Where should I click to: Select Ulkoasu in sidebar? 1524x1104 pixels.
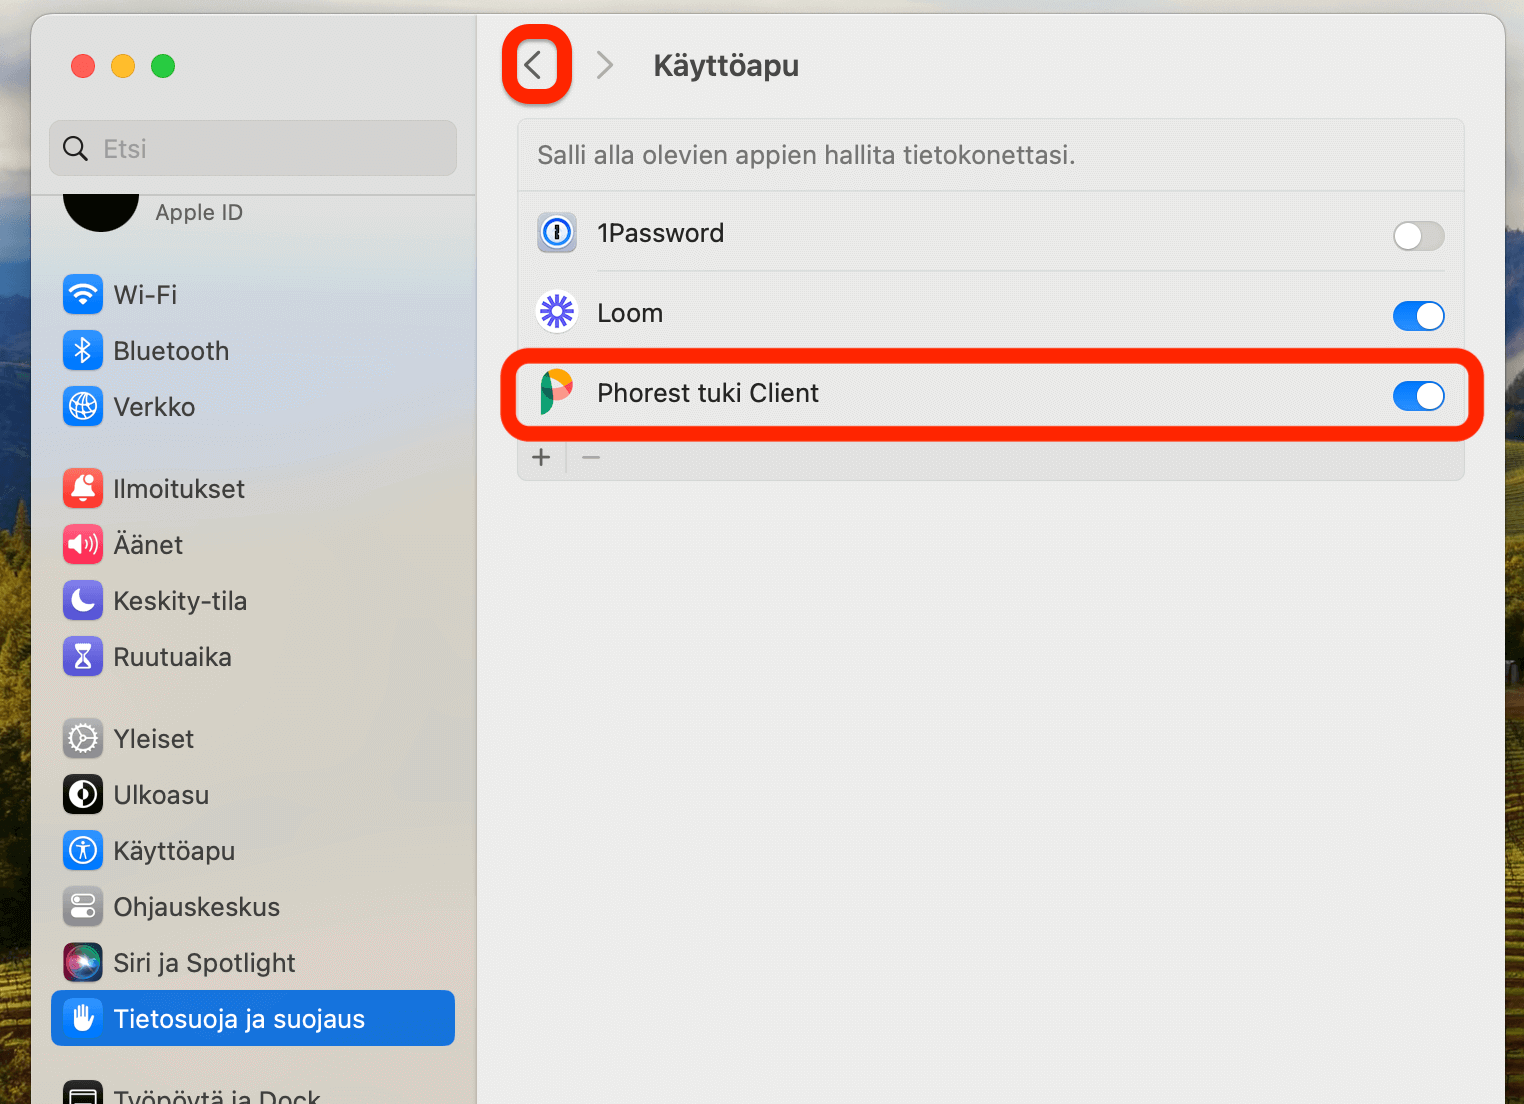tap(161, 795)
